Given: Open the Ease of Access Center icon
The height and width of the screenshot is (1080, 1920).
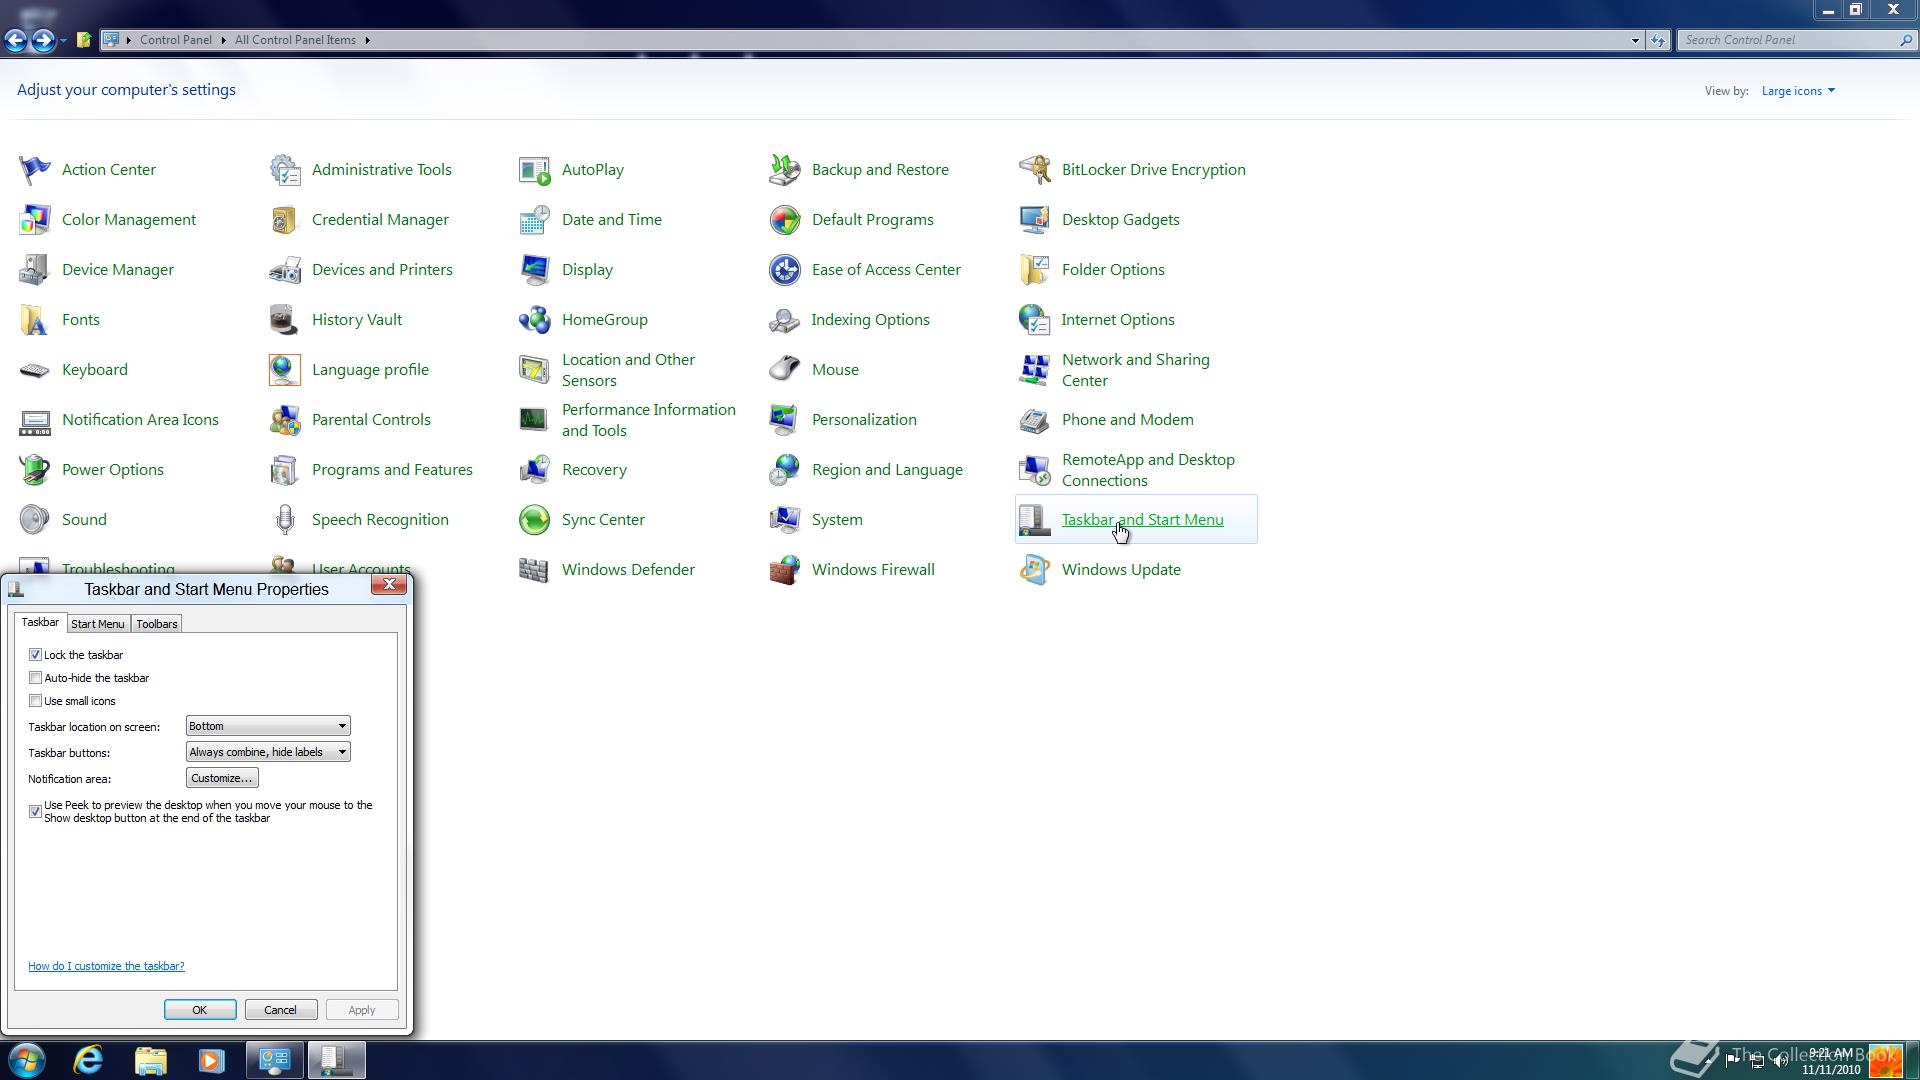Looking at the screenshot, I should pos(785,270).
